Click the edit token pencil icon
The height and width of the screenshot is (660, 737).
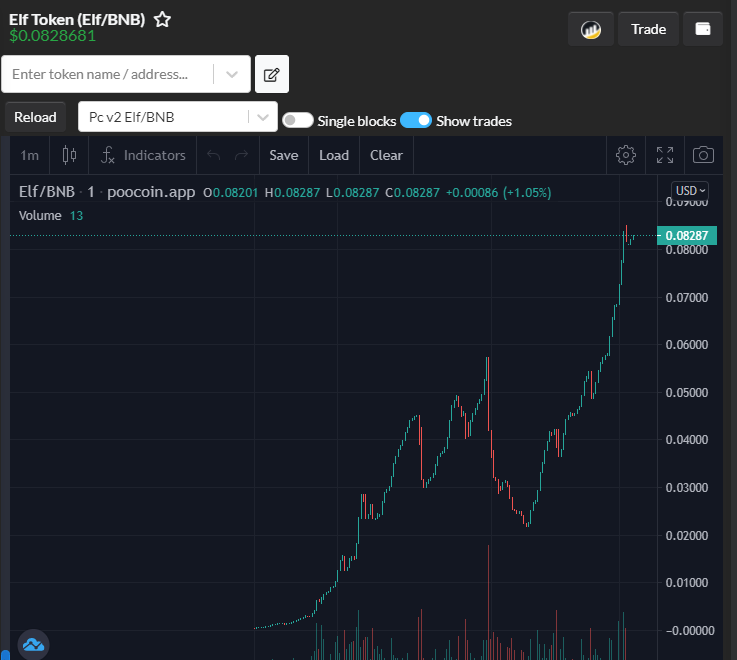click(x=272, y=74)
